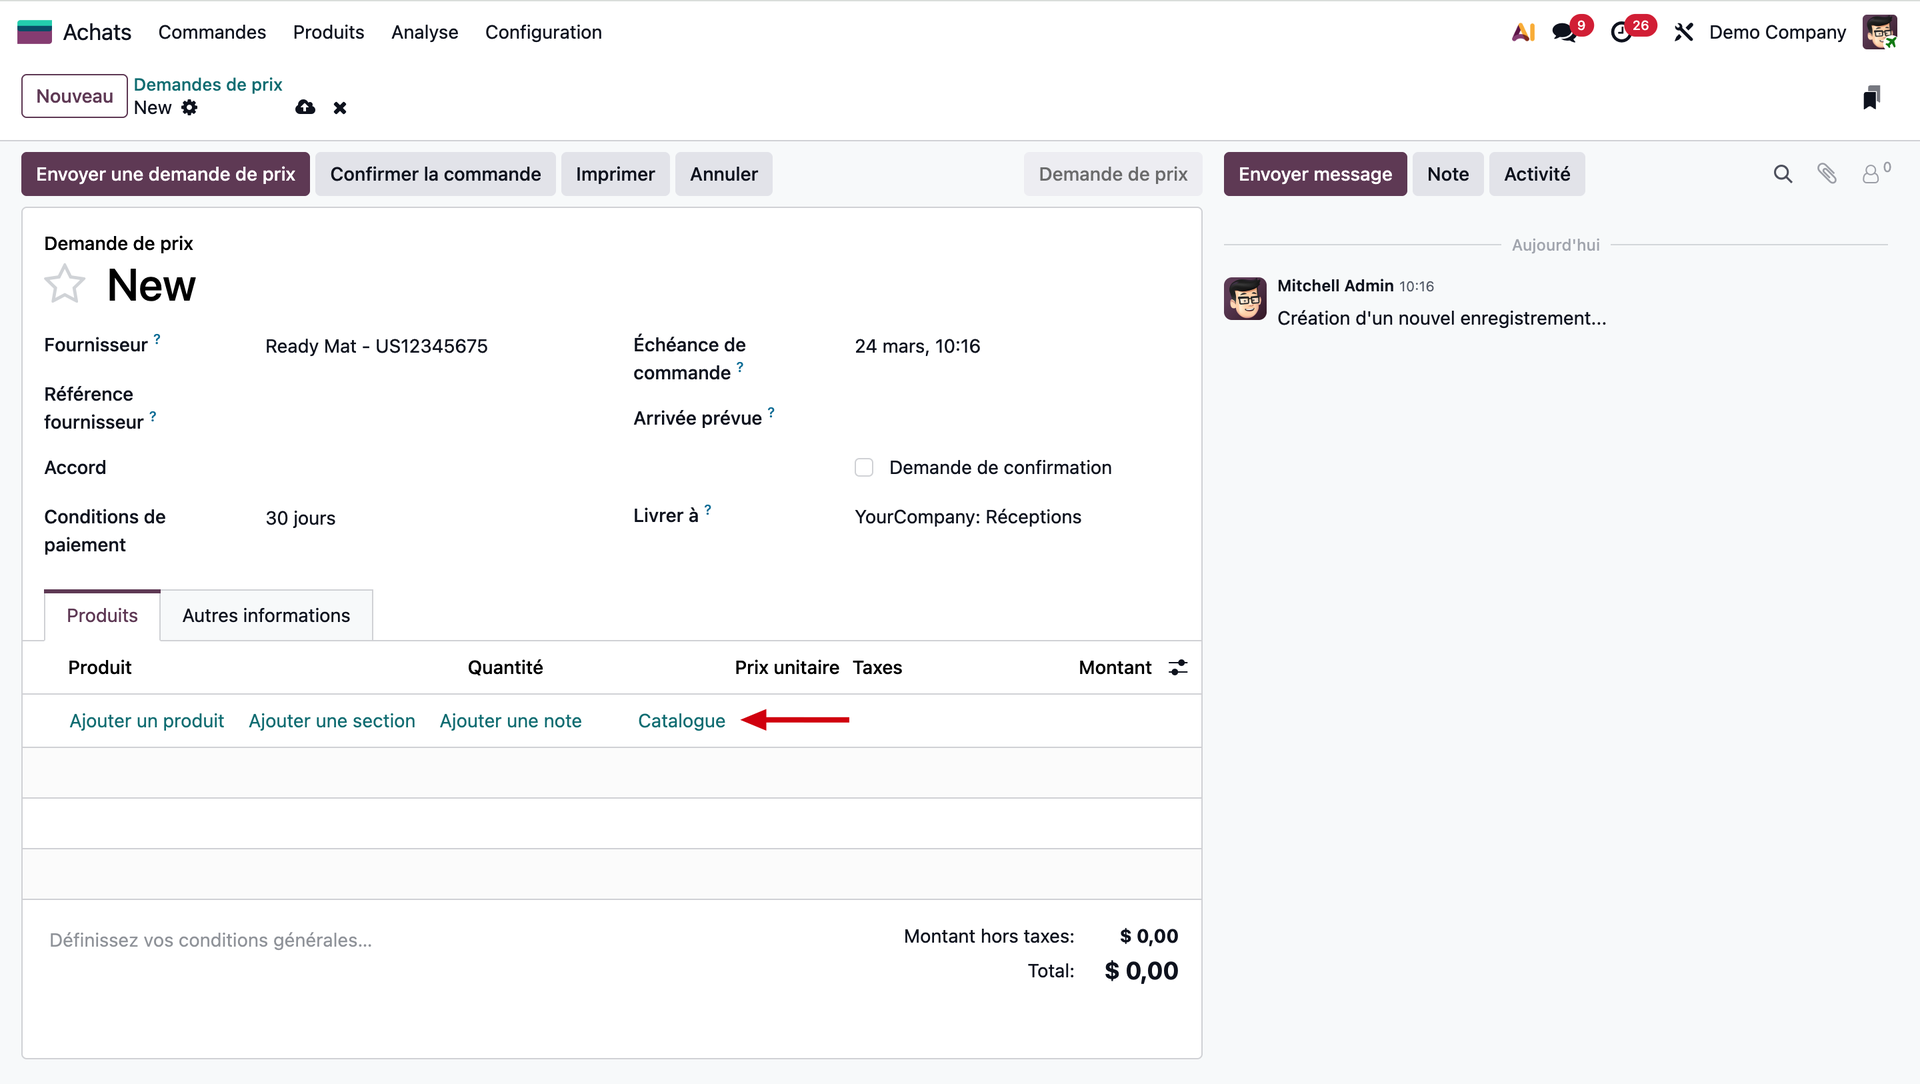Search the chatter with the magnifier icon
Image resolution: width=1920 pixels, height=1084 pixels.
tap(1782, 174)
